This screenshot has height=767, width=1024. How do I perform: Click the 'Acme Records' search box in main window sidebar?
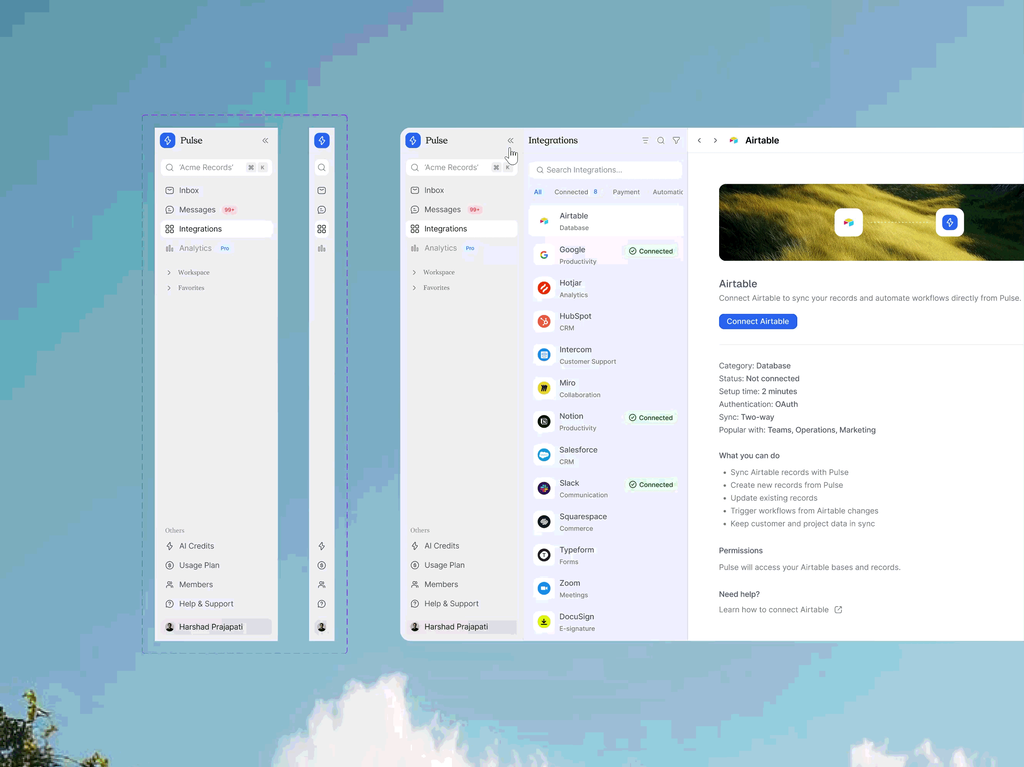pyautogui.click(x=462, y=167)
